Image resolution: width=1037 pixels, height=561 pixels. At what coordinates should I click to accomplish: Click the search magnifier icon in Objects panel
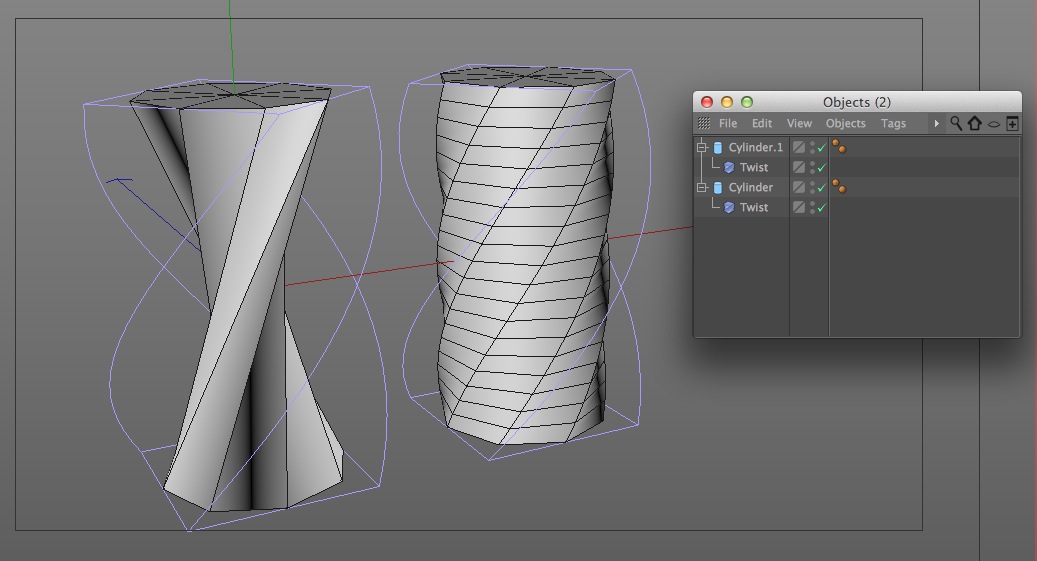click(956, 123)
